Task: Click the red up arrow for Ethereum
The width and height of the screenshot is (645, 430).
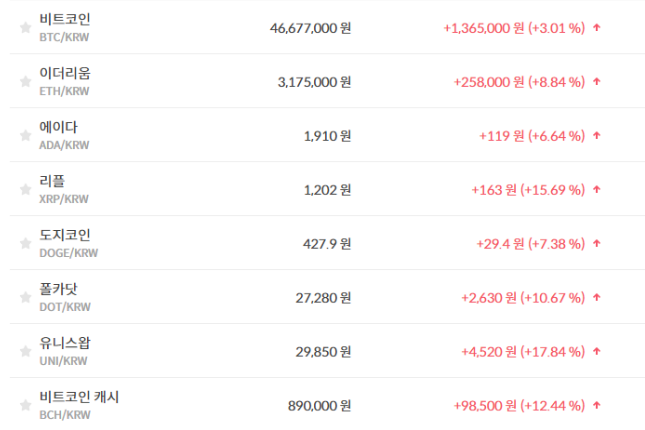Action: coord(597,82)
